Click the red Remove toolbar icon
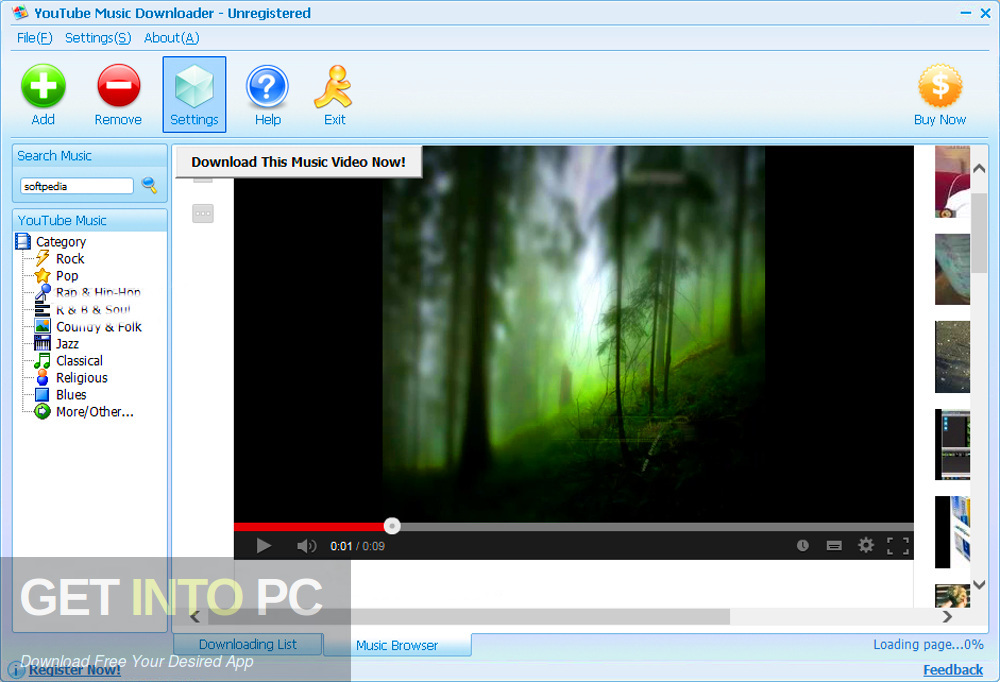 click(119, 86)
